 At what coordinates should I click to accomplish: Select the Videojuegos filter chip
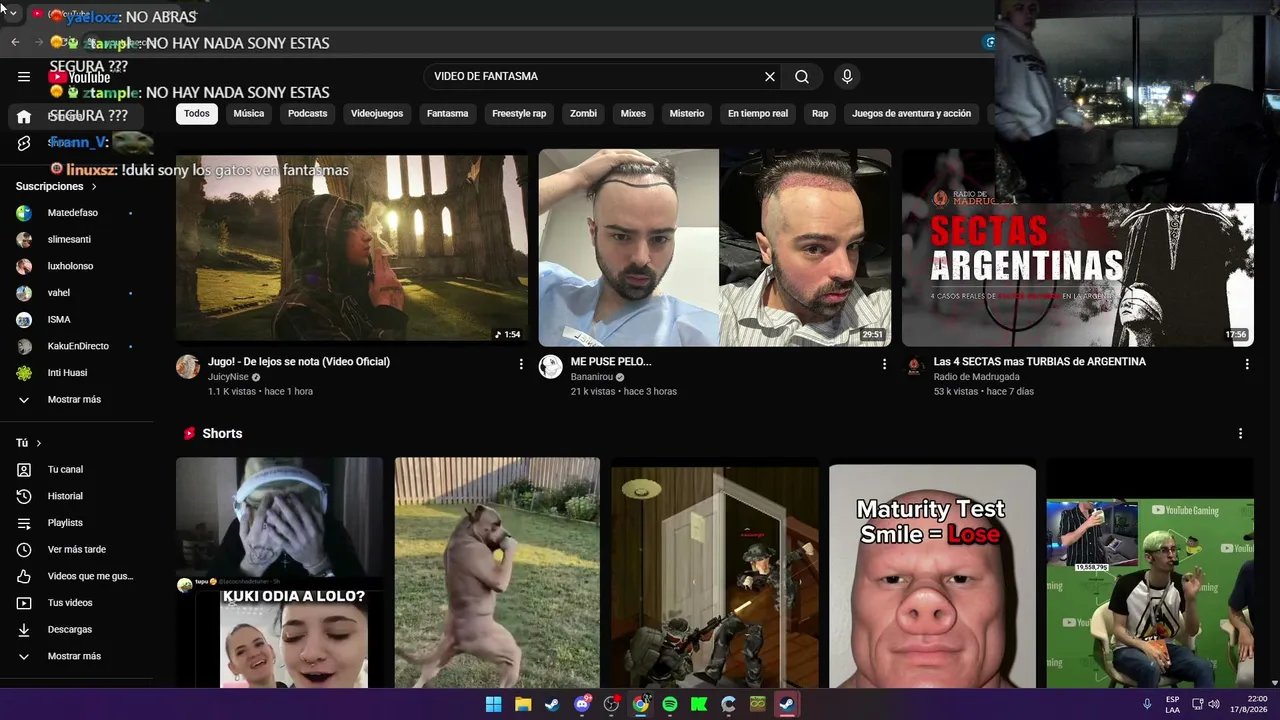tap(377, 114)
